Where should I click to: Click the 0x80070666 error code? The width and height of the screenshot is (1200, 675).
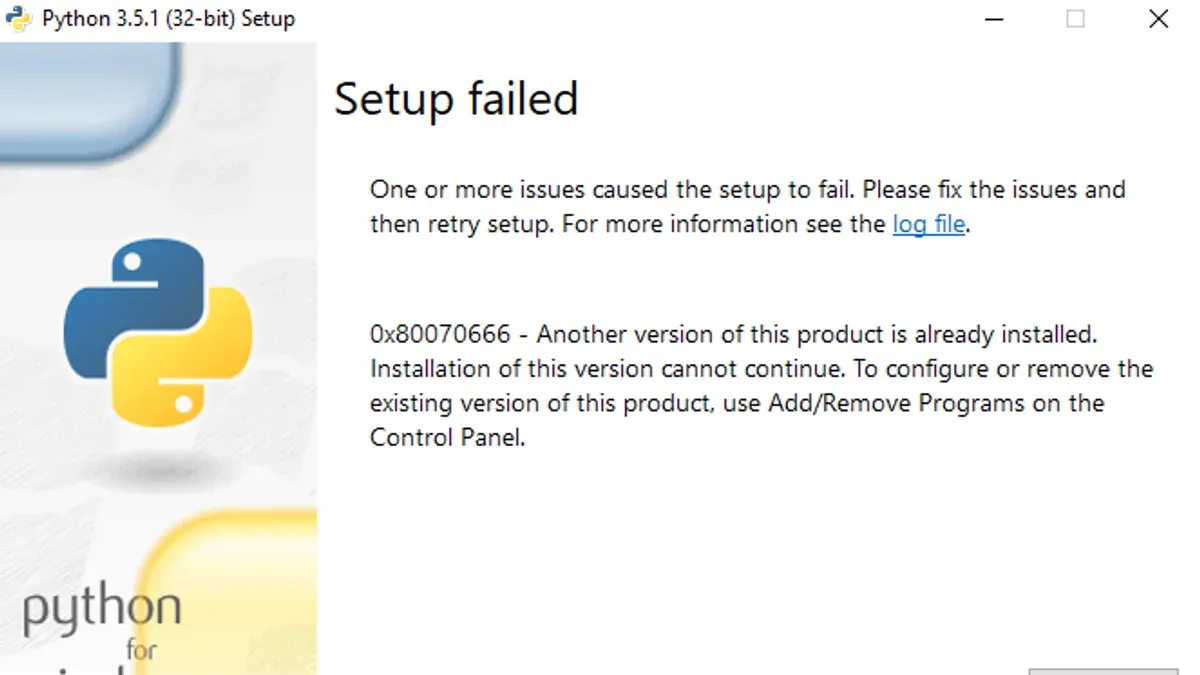pyautogui.click(x=440, y=334)
